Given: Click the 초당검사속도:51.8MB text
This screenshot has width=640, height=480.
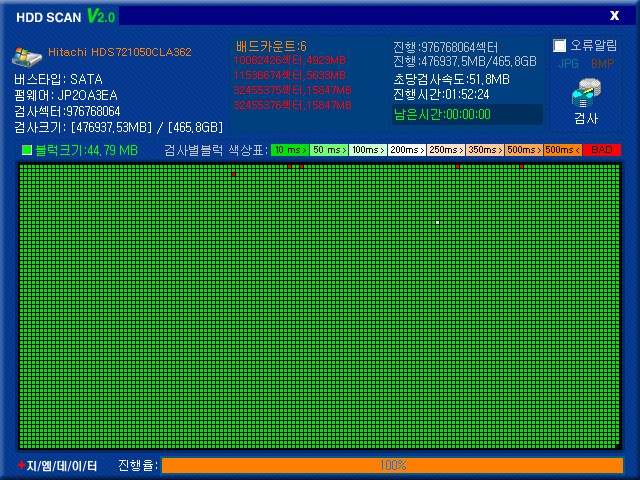Looking at the screenshot, I should point(451,79).
